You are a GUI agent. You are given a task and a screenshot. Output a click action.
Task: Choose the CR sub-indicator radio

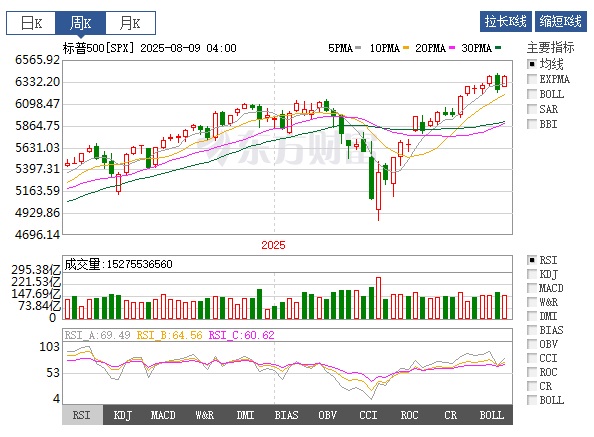tap(532, 386)
